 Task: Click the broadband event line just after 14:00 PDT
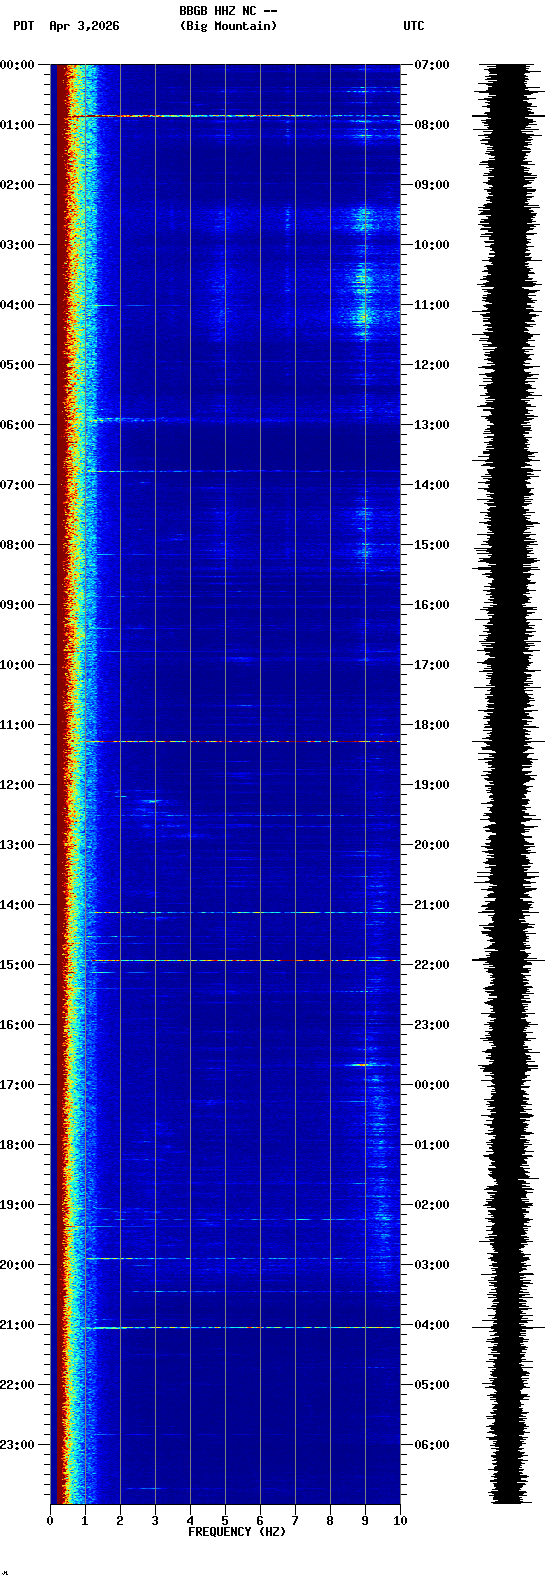pos(245,912)
